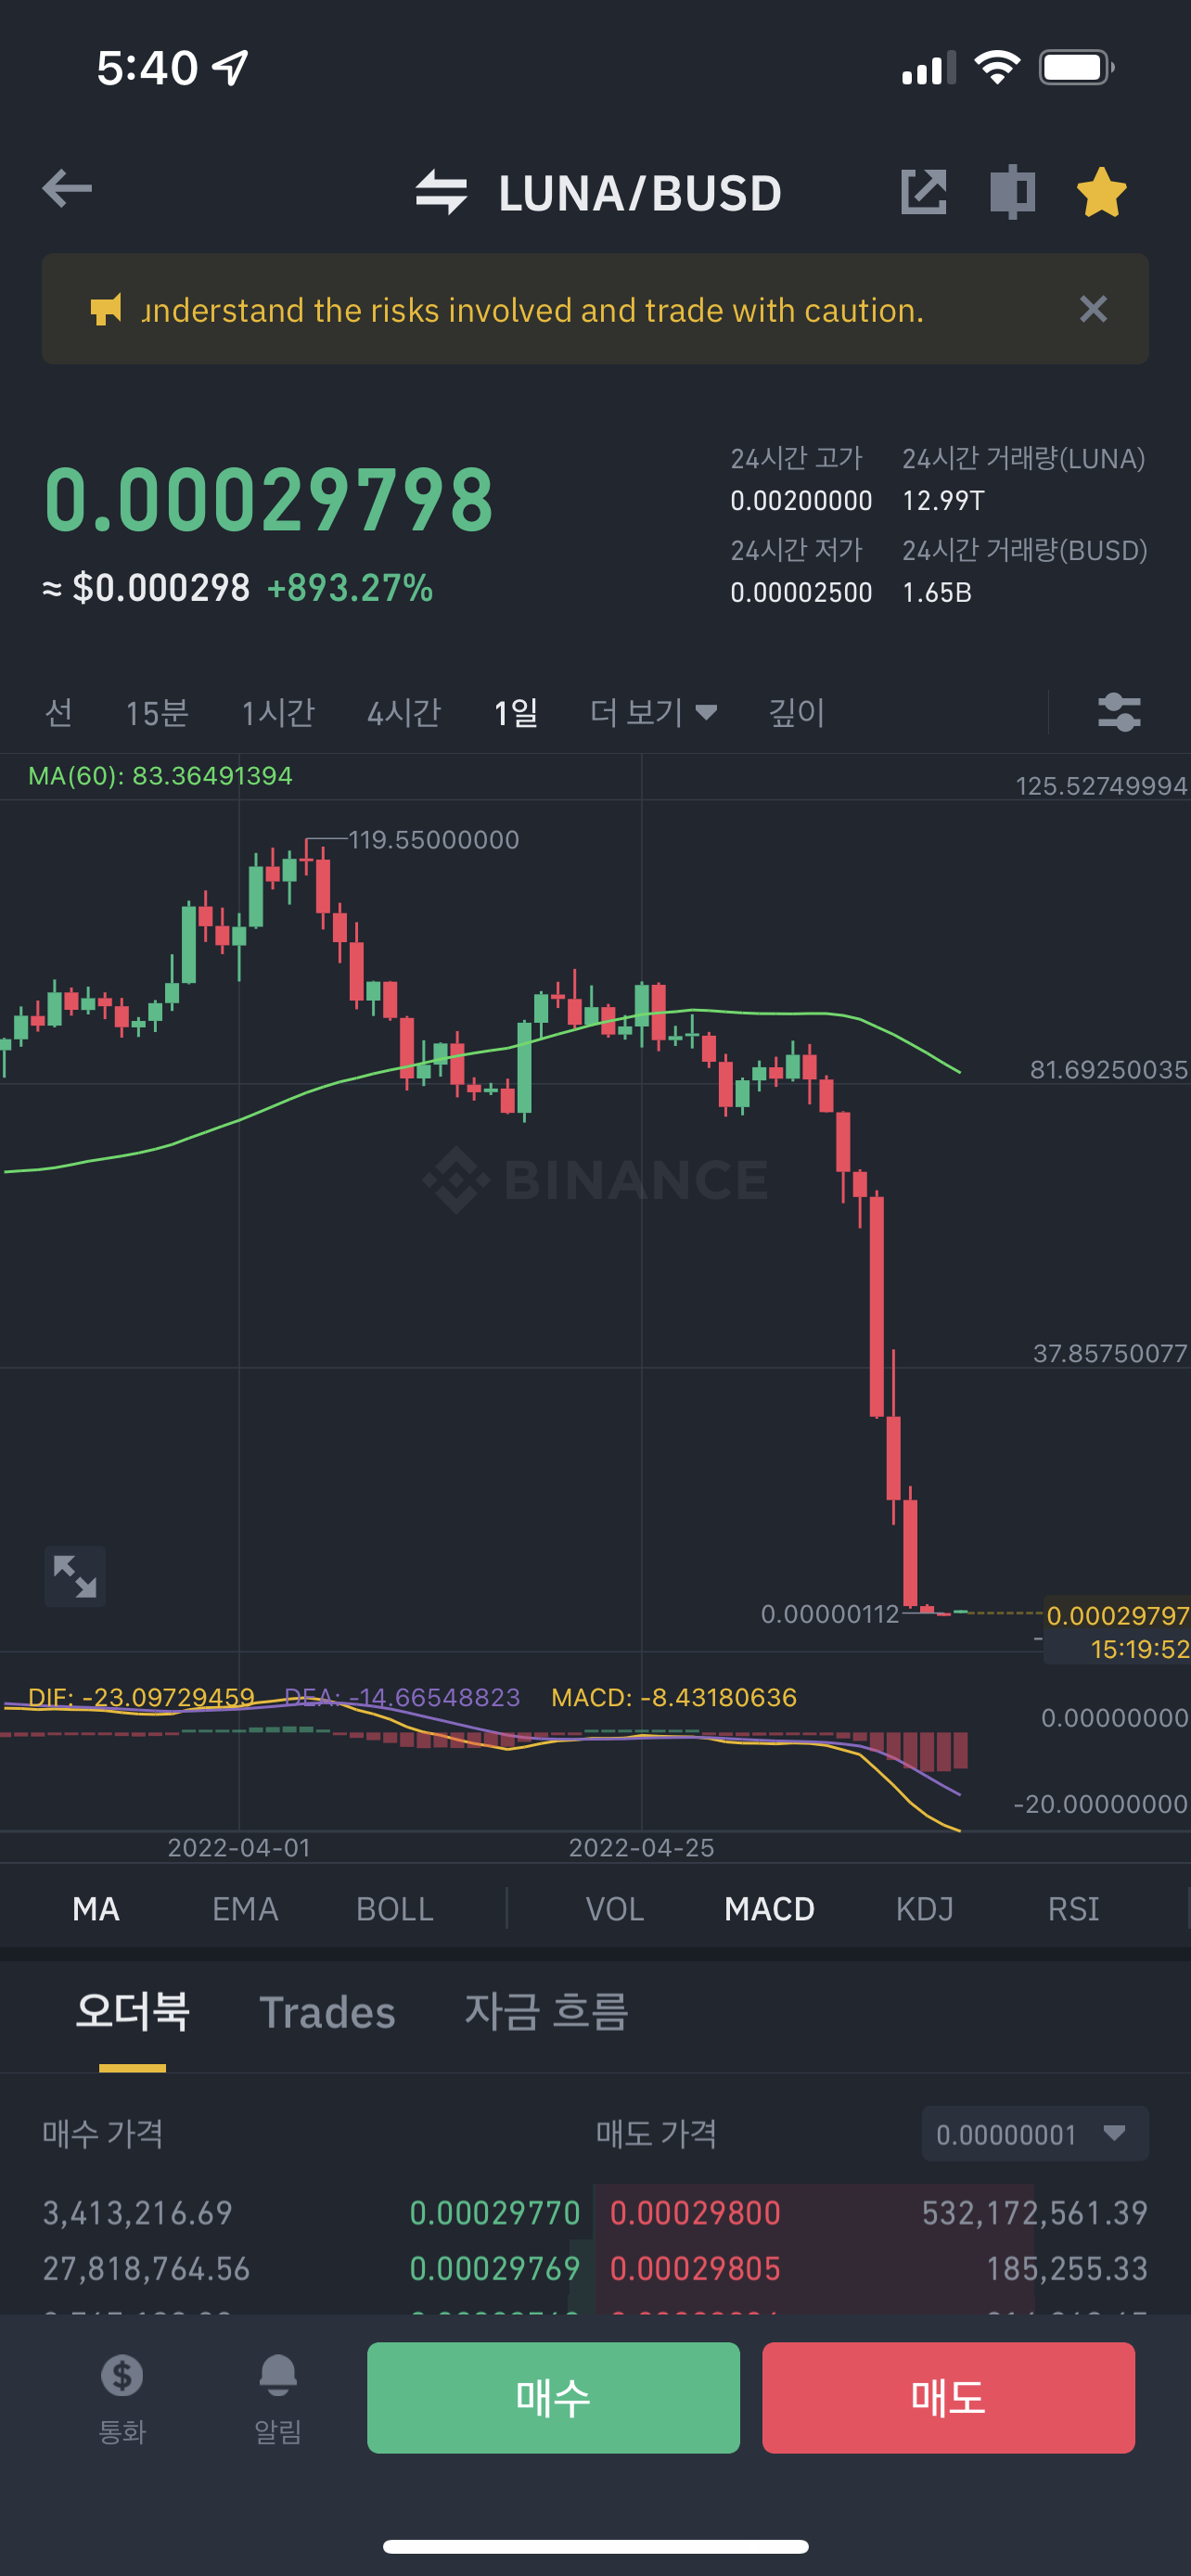Tap bid amount 3,413,216.69
The height and width of the screenshot is (2576, 1191).
point(137,2213)
